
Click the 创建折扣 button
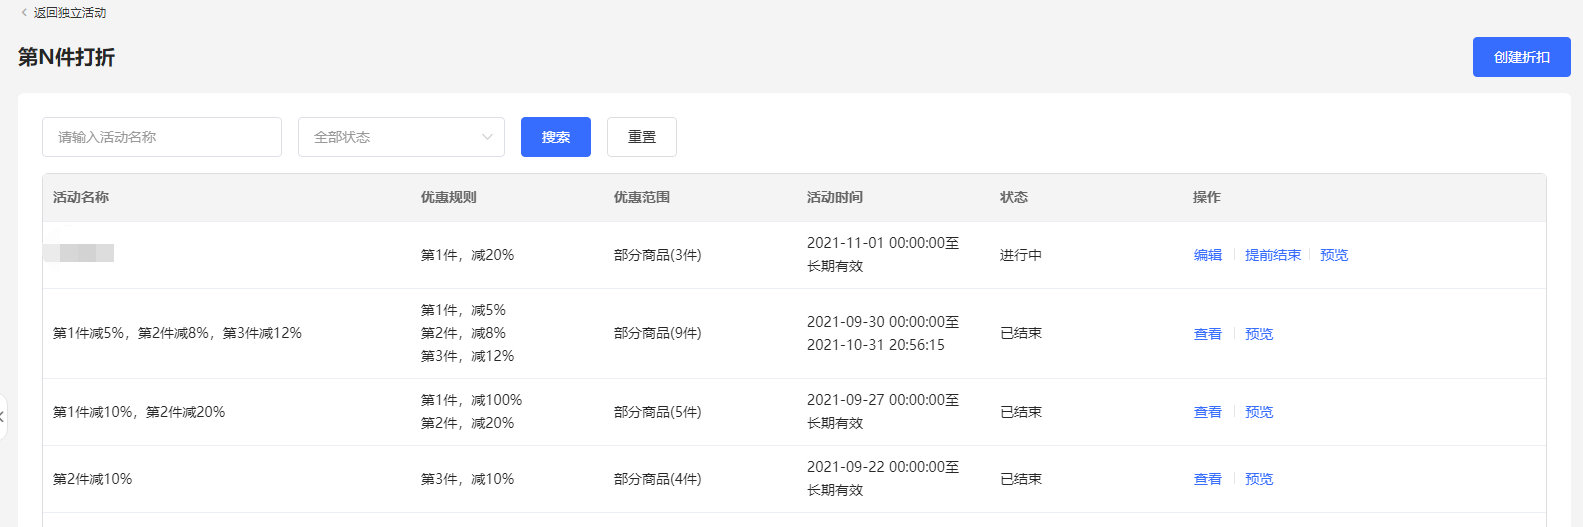coord(1521,57)
